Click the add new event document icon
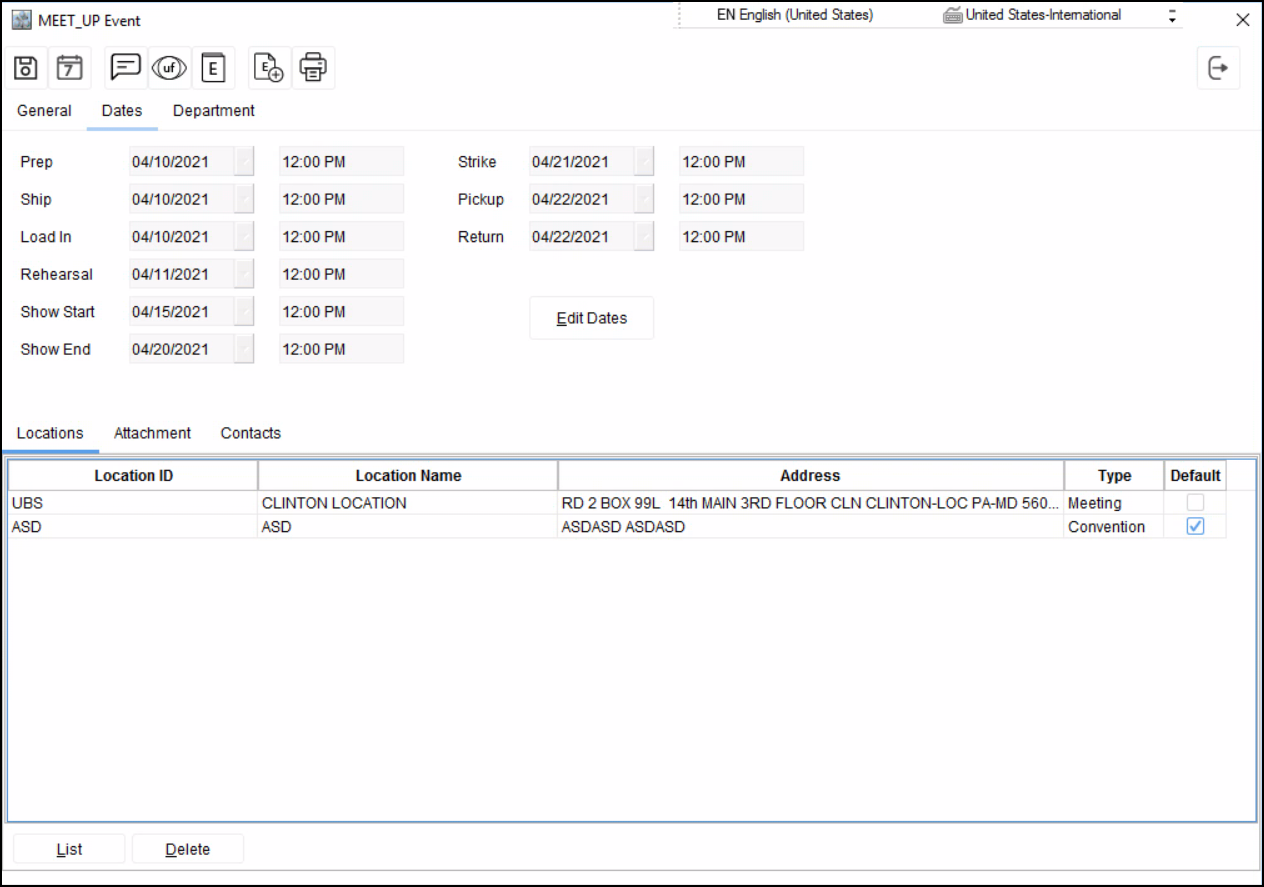The width and height of the screenshot is (1264, 887). tap(269, 68)
